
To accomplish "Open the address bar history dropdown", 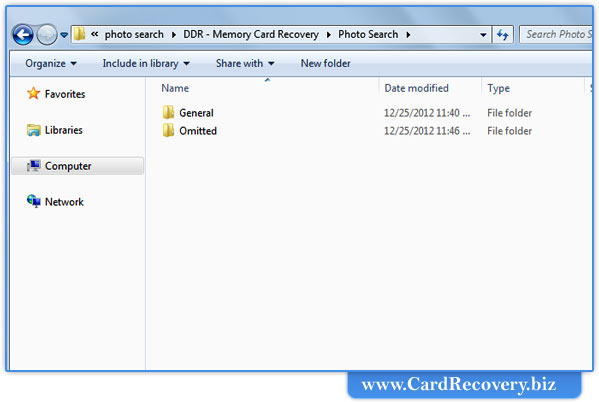I will [x=483, y=35].
